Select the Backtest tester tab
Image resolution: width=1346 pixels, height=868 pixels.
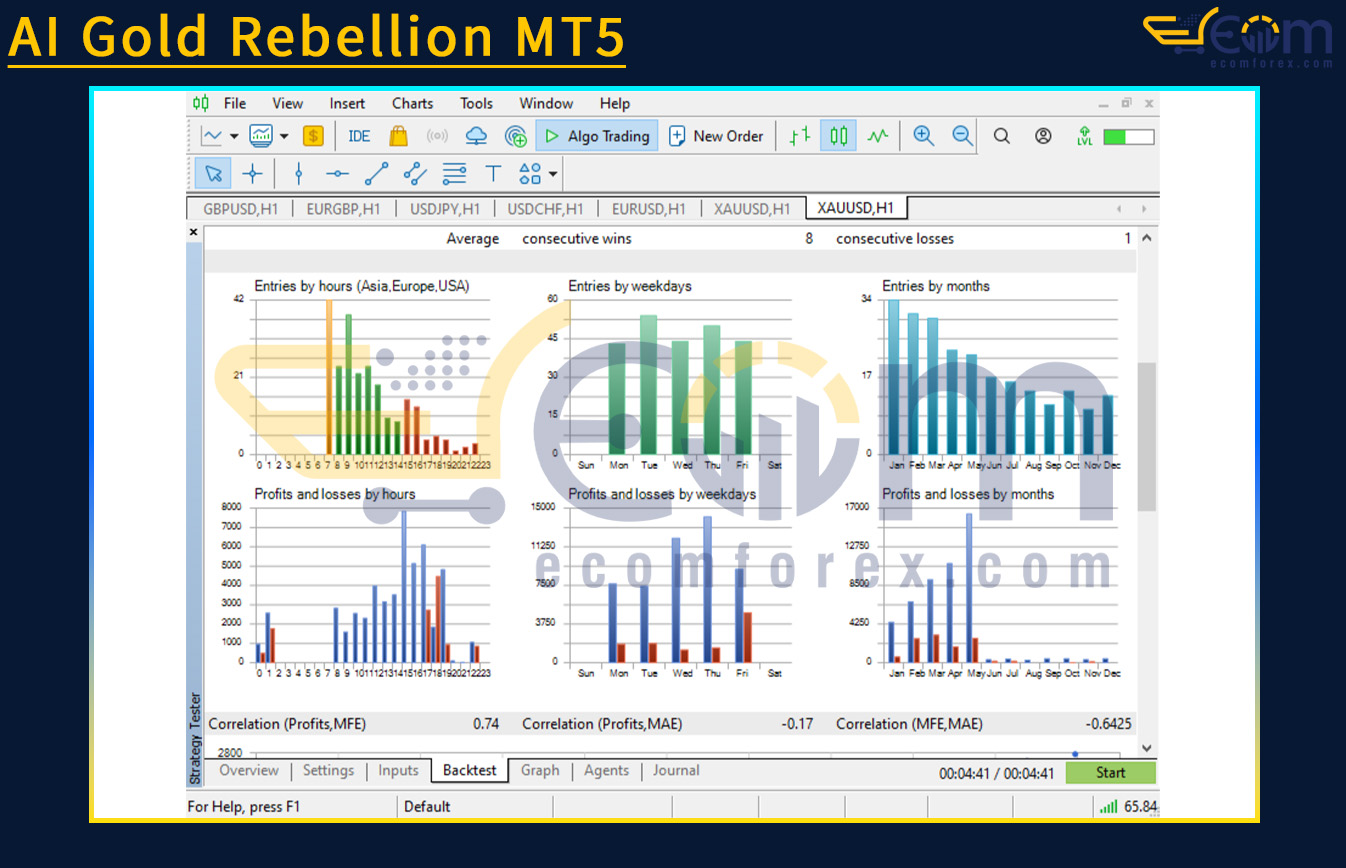point(469,770)
